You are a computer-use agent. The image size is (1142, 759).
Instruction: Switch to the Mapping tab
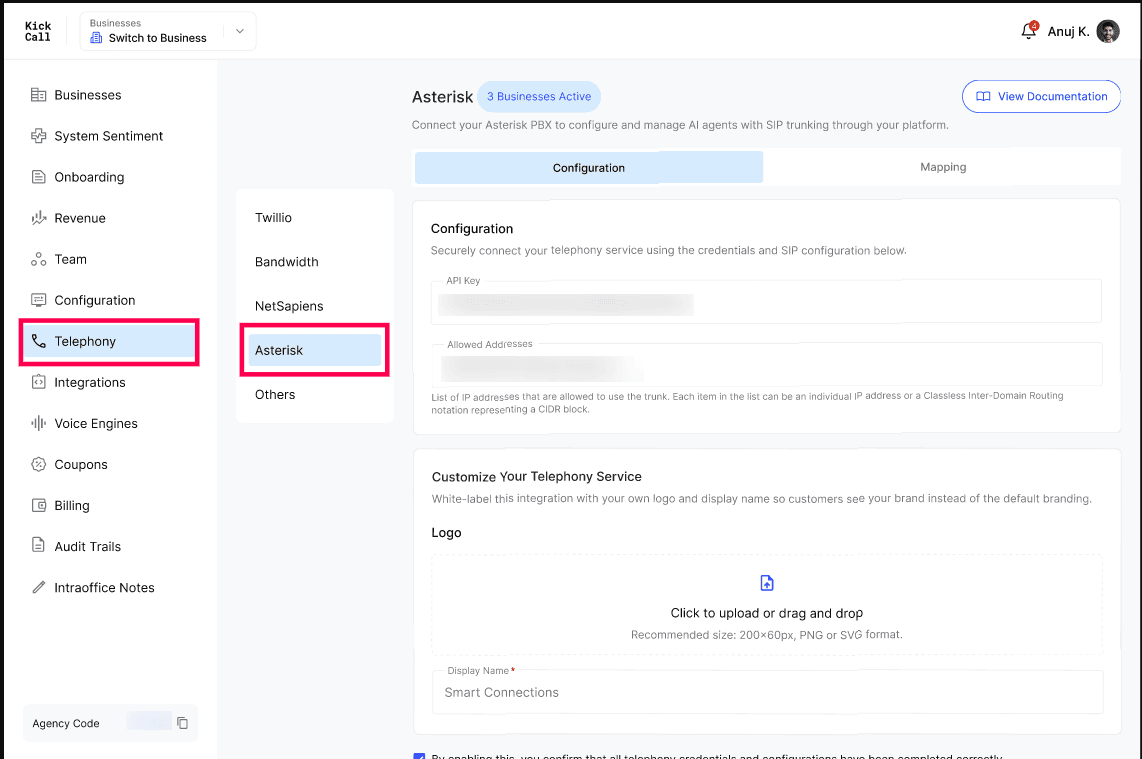point(942,167)
